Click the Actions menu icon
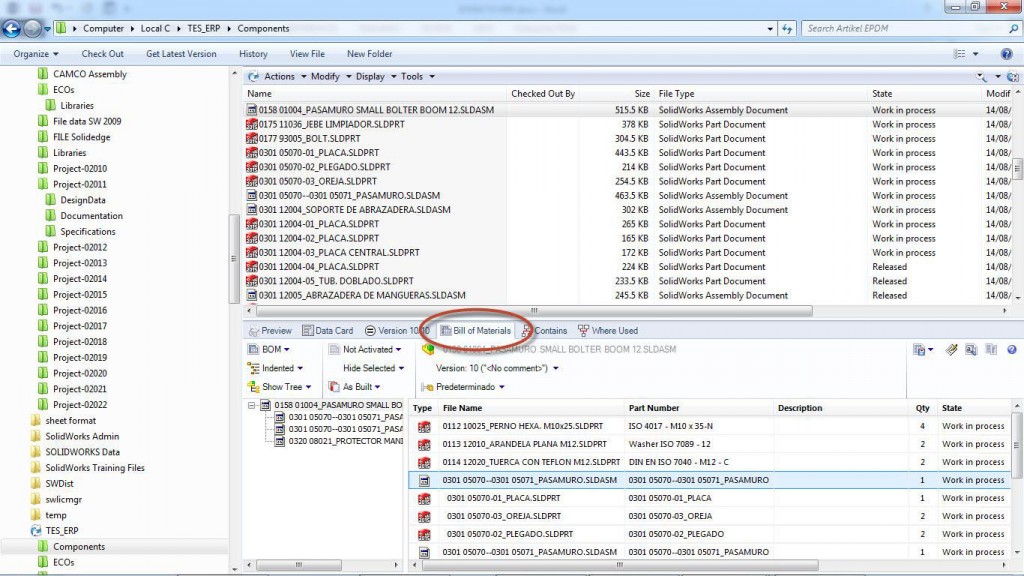Screen dimensions: 1024x576 tap(253, 76)
